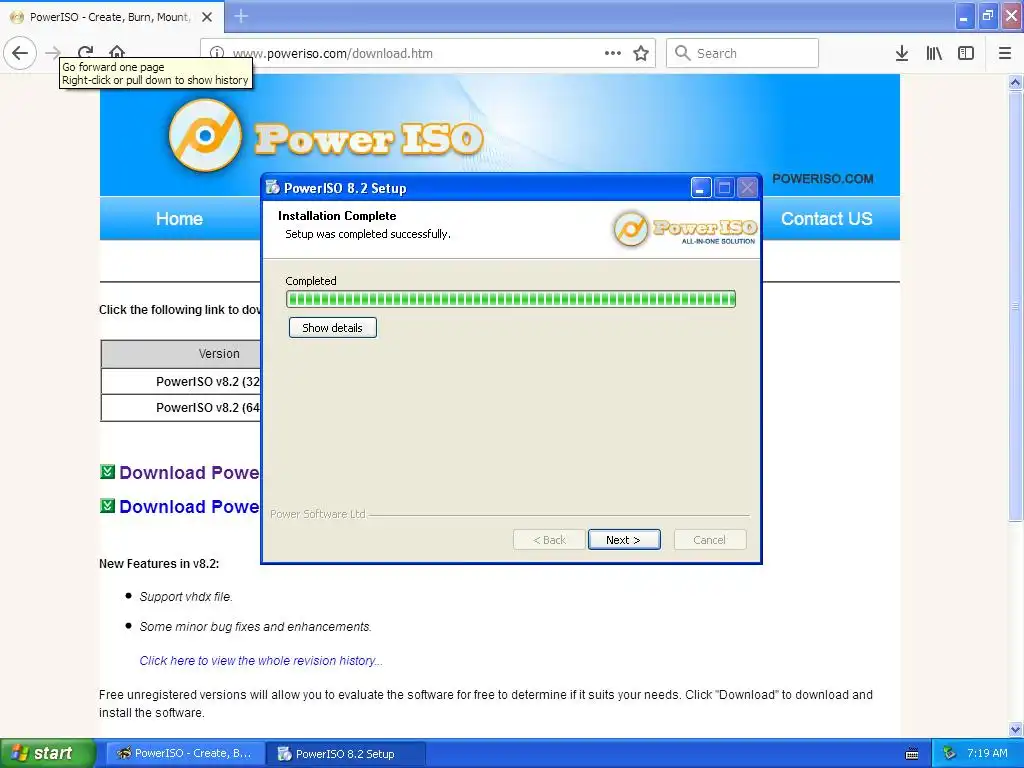Bookmark this page with star icon
The height and width of the screenshot is (768, 1024).
[x=641, y=53]
